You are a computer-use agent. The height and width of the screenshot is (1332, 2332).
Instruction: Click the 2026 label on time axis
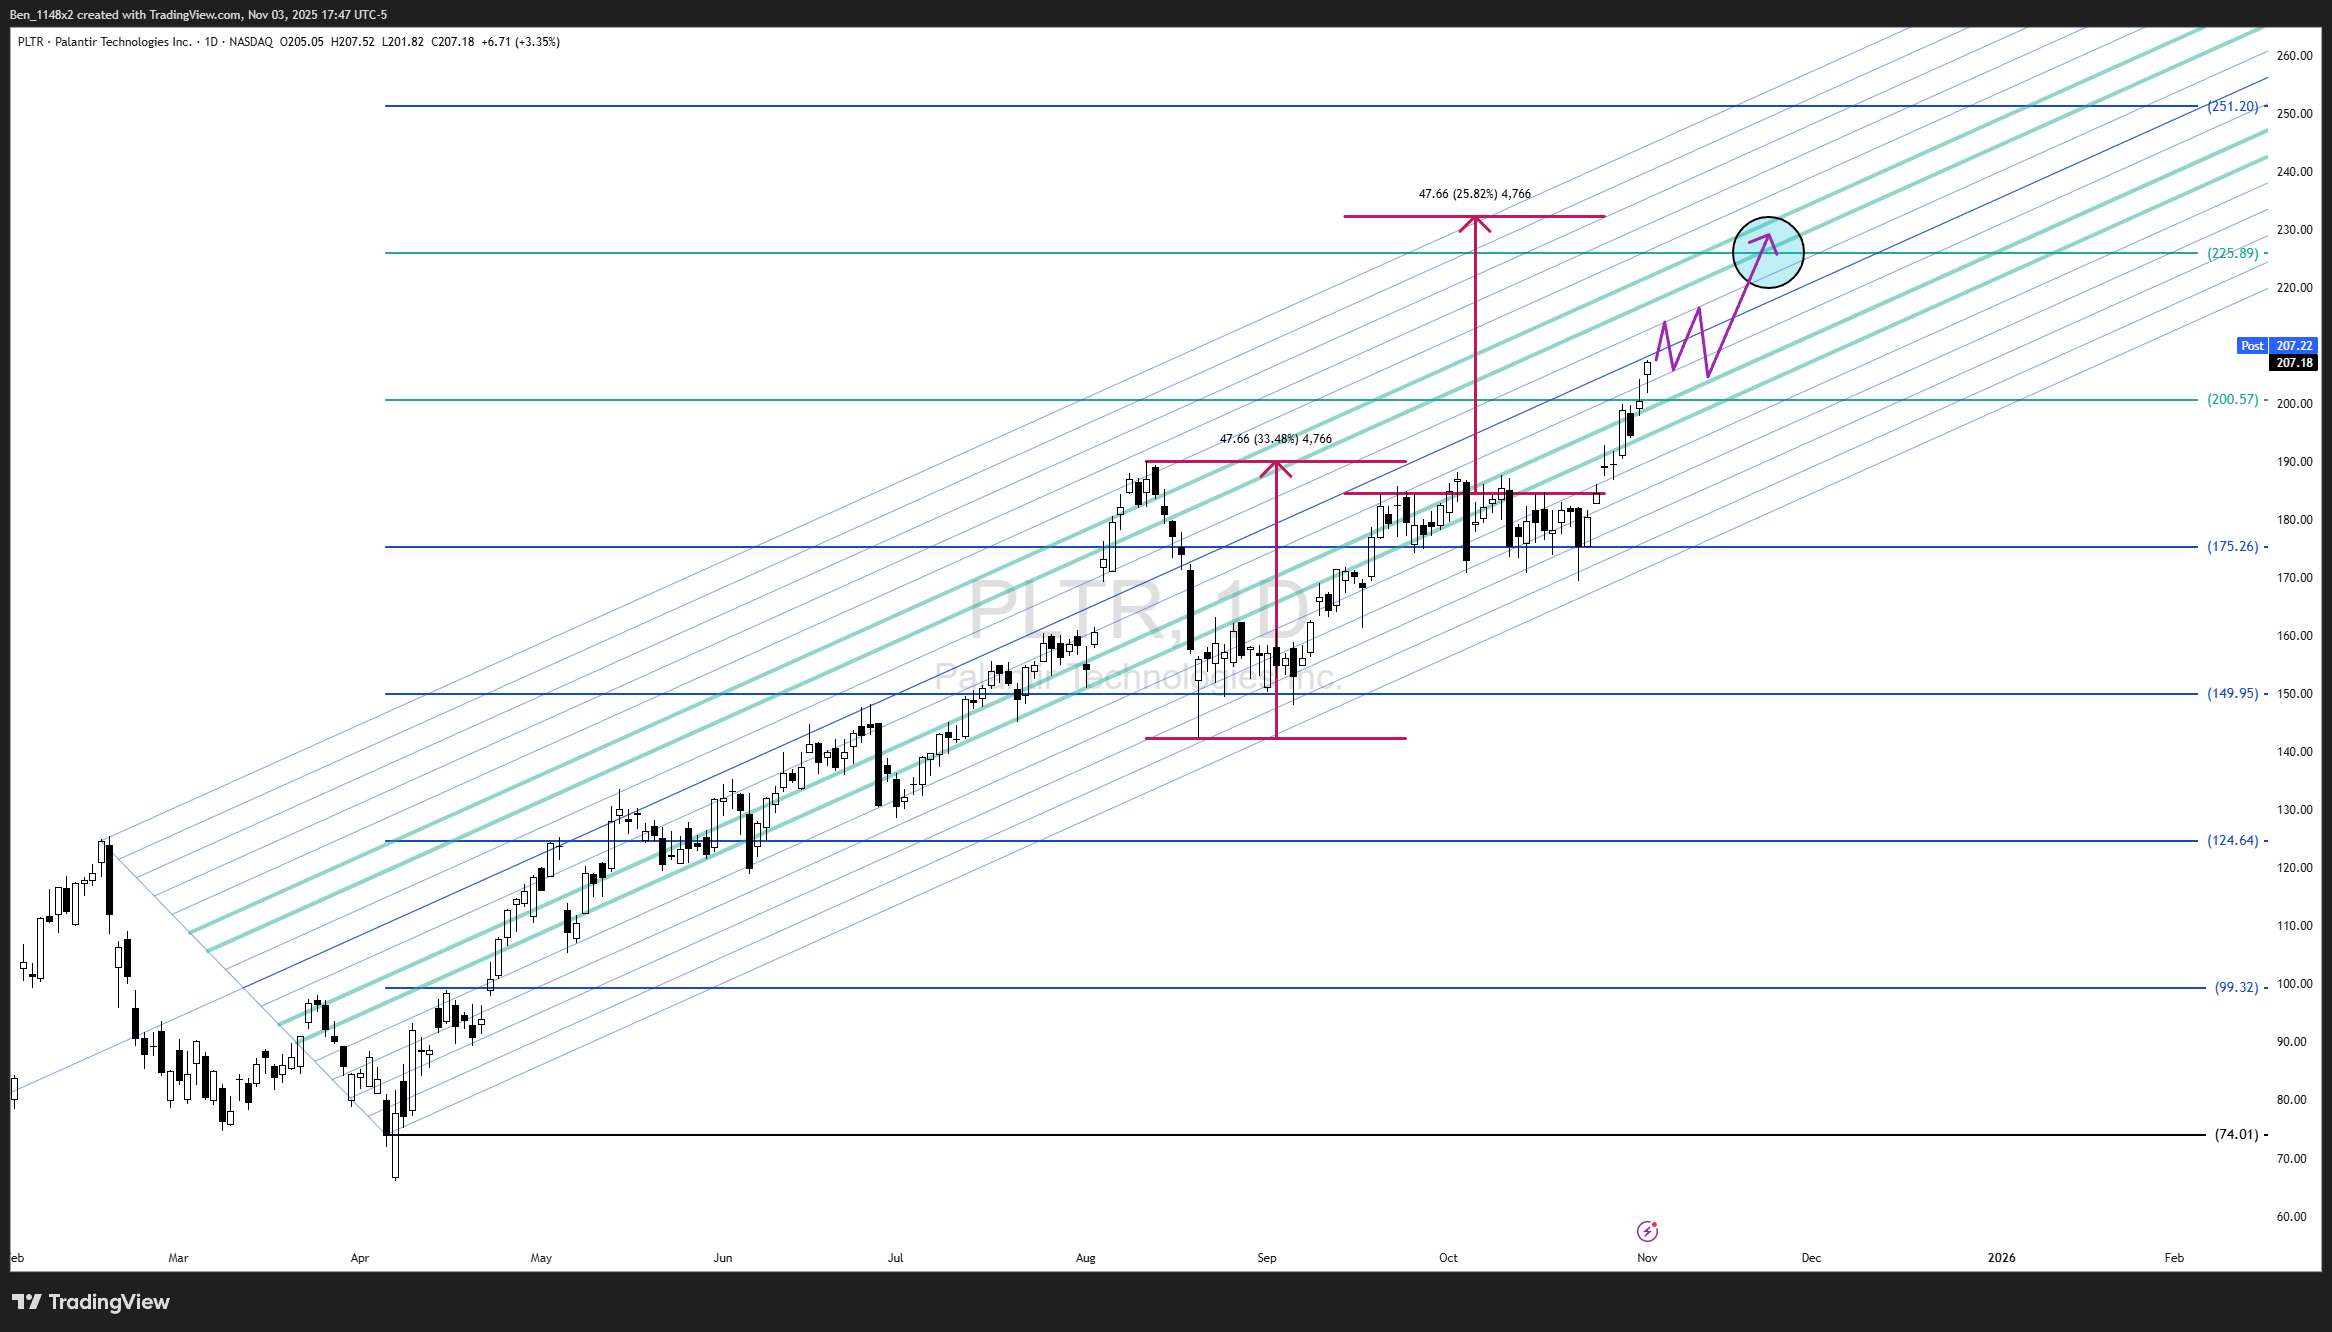(2001, 1258)
